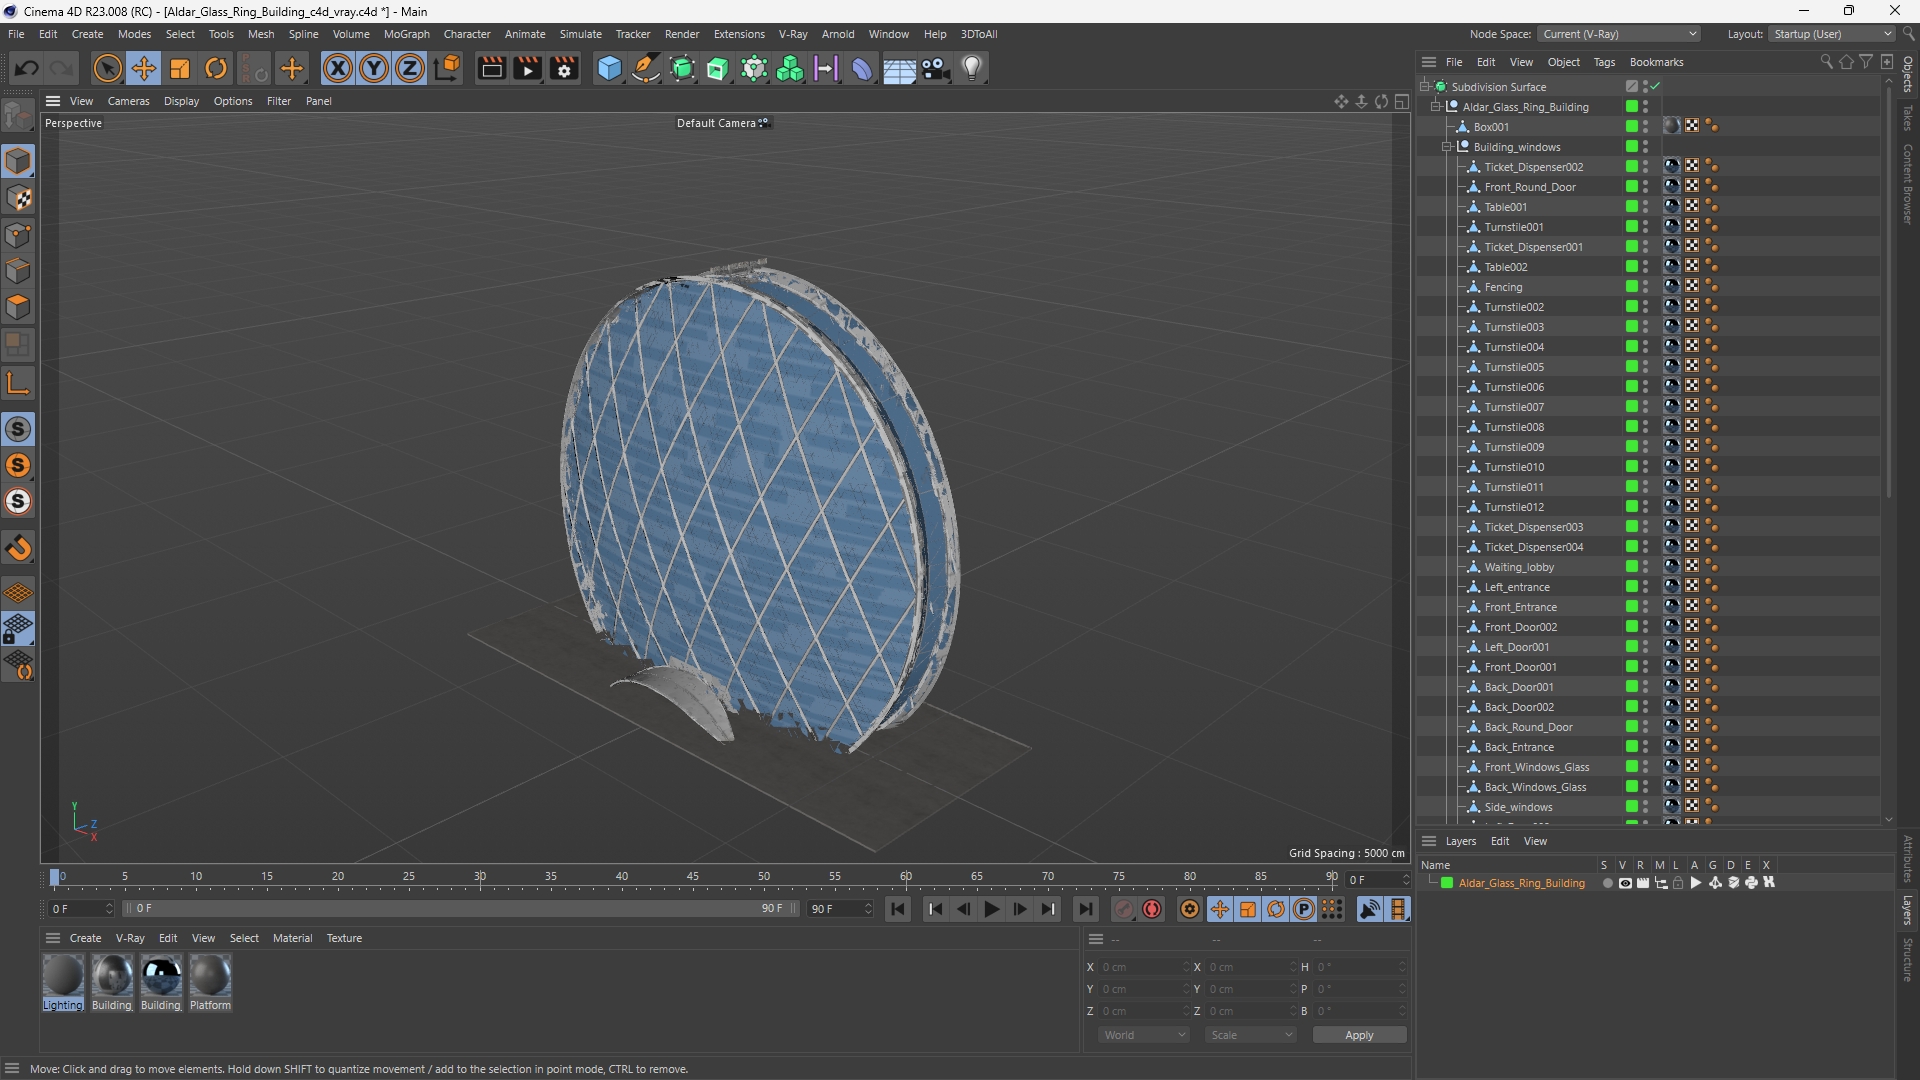Open the Simulate menu
Screen dimensions: 1920x1080
coord(580,34)
